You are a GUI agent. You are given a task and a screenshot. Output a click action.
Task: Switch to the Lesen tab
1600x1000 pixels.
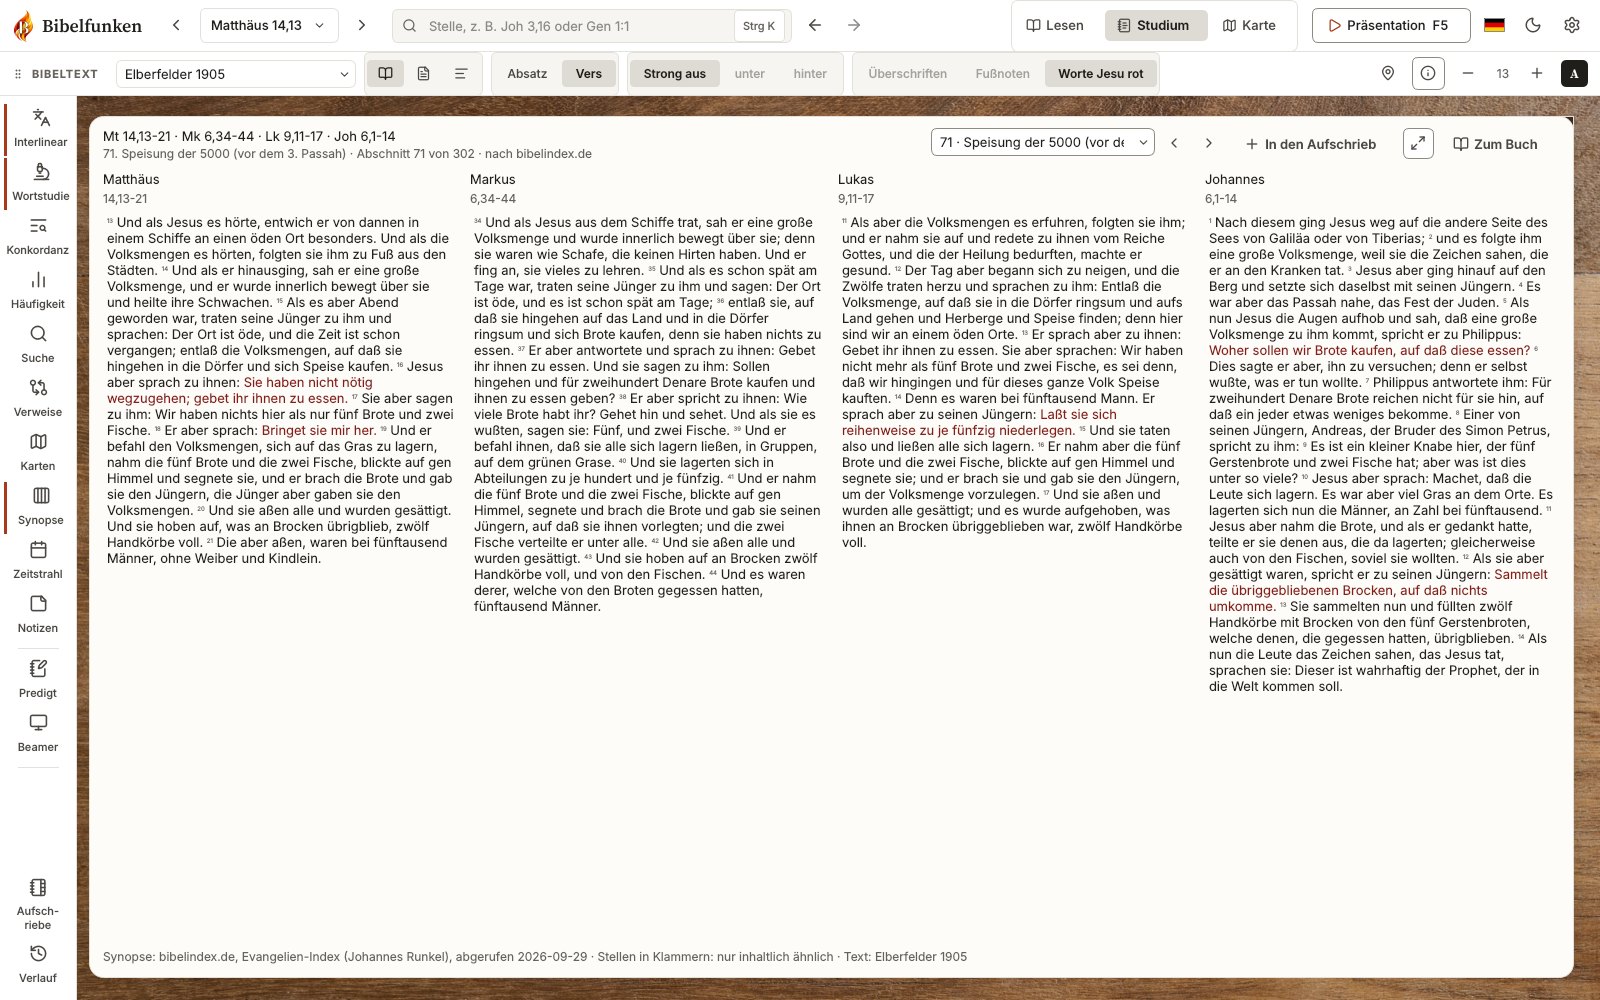[1056, 25]
